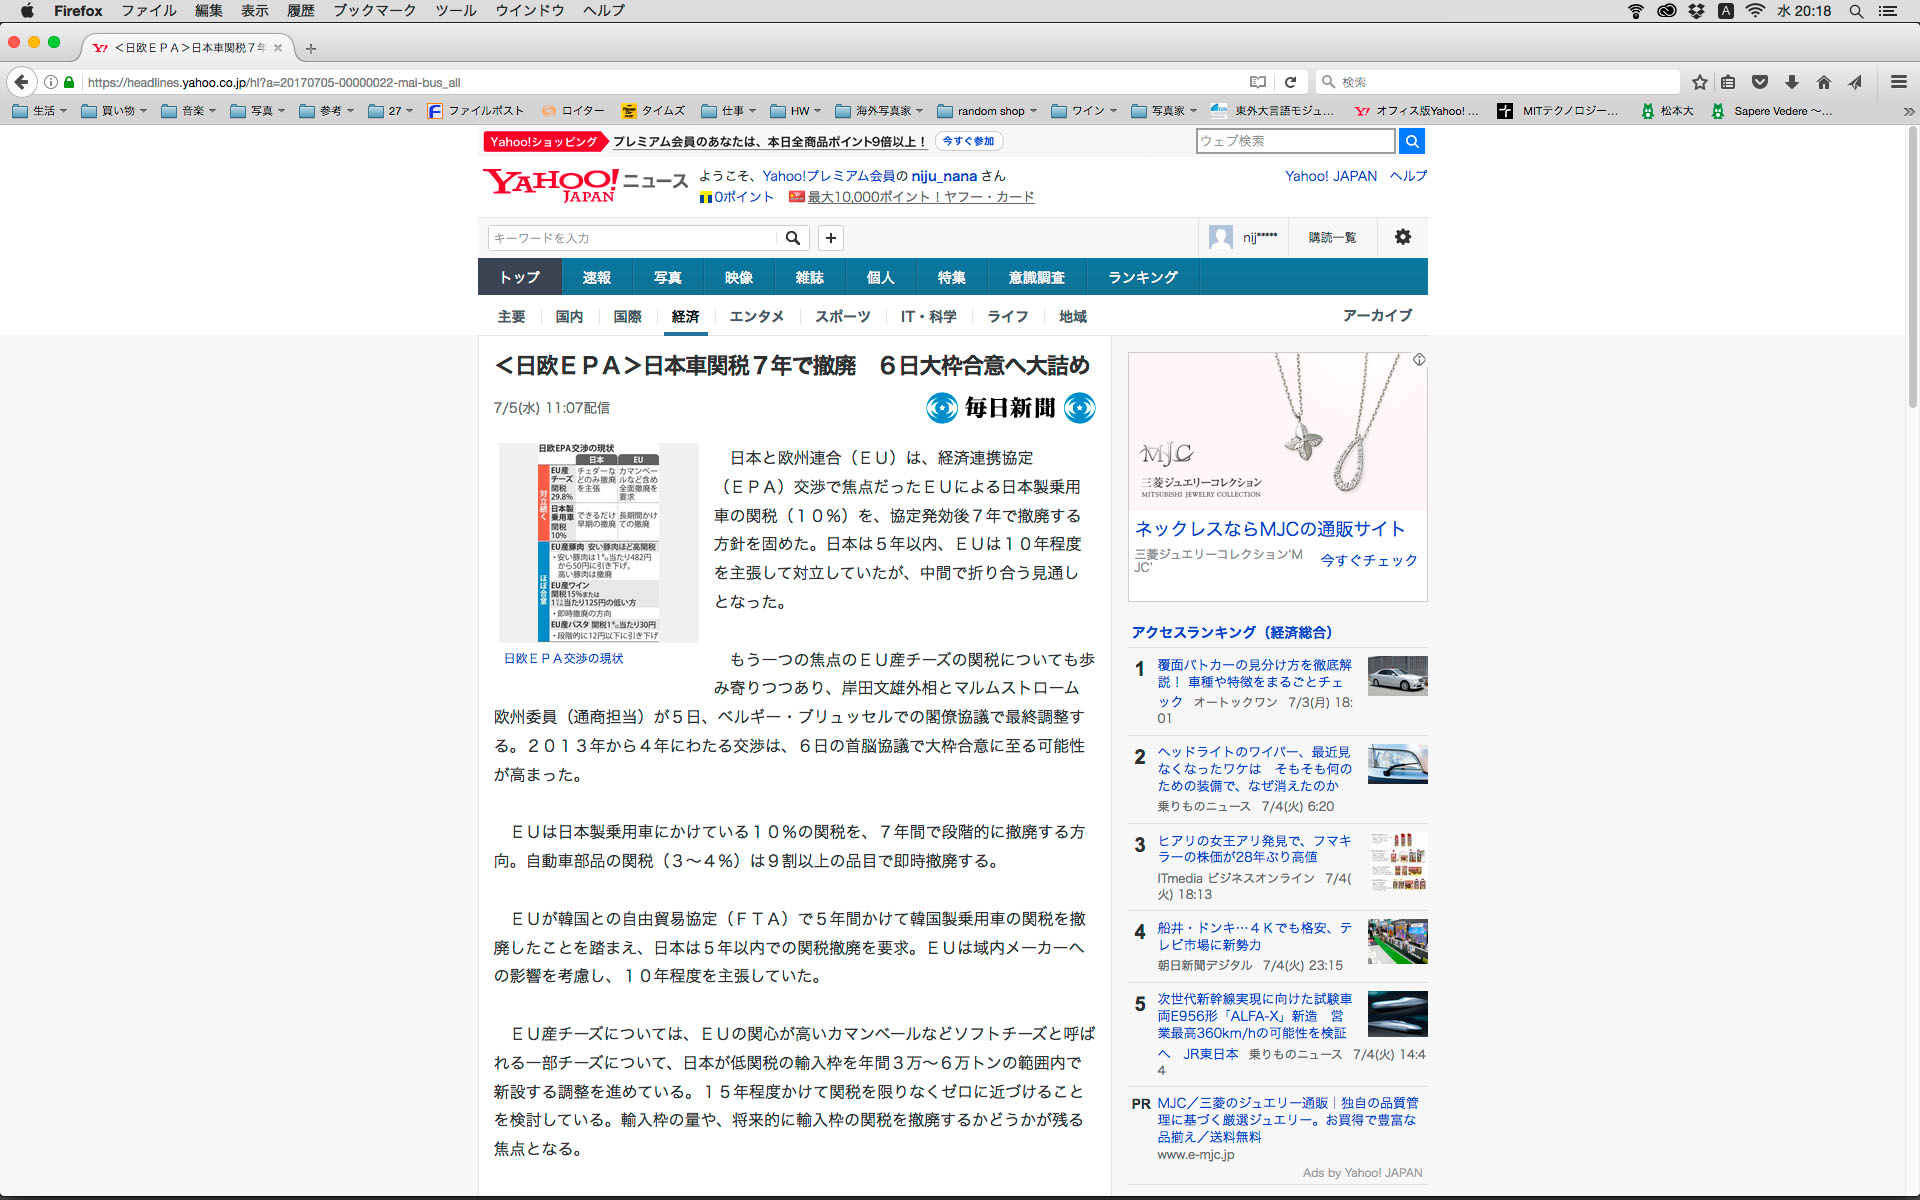The width and height of the screenshot is (1920, 1200).
Task: Open the 購読一覧 button
Action: pos(1332,237)
